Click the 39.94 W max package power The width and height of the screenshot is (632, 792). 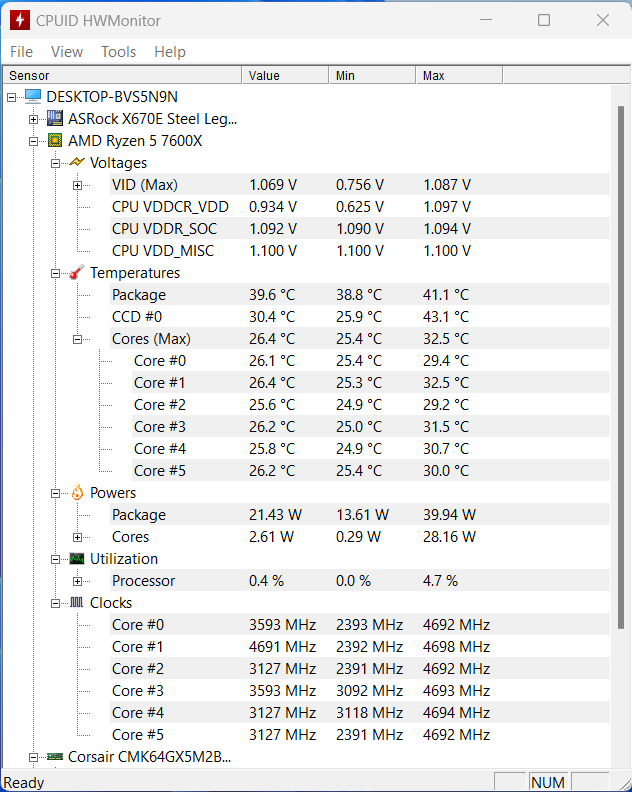point(449,515)
